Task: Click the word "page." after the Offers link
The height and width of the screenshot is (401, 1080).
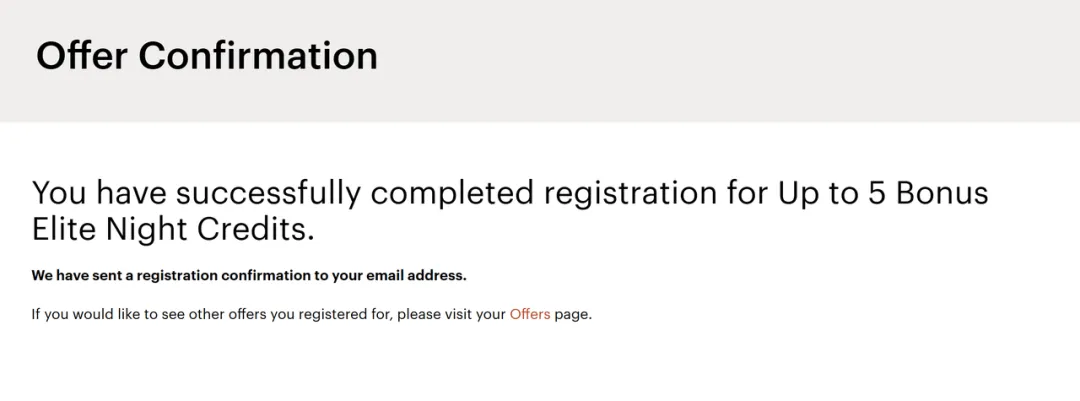Action: 573,314
